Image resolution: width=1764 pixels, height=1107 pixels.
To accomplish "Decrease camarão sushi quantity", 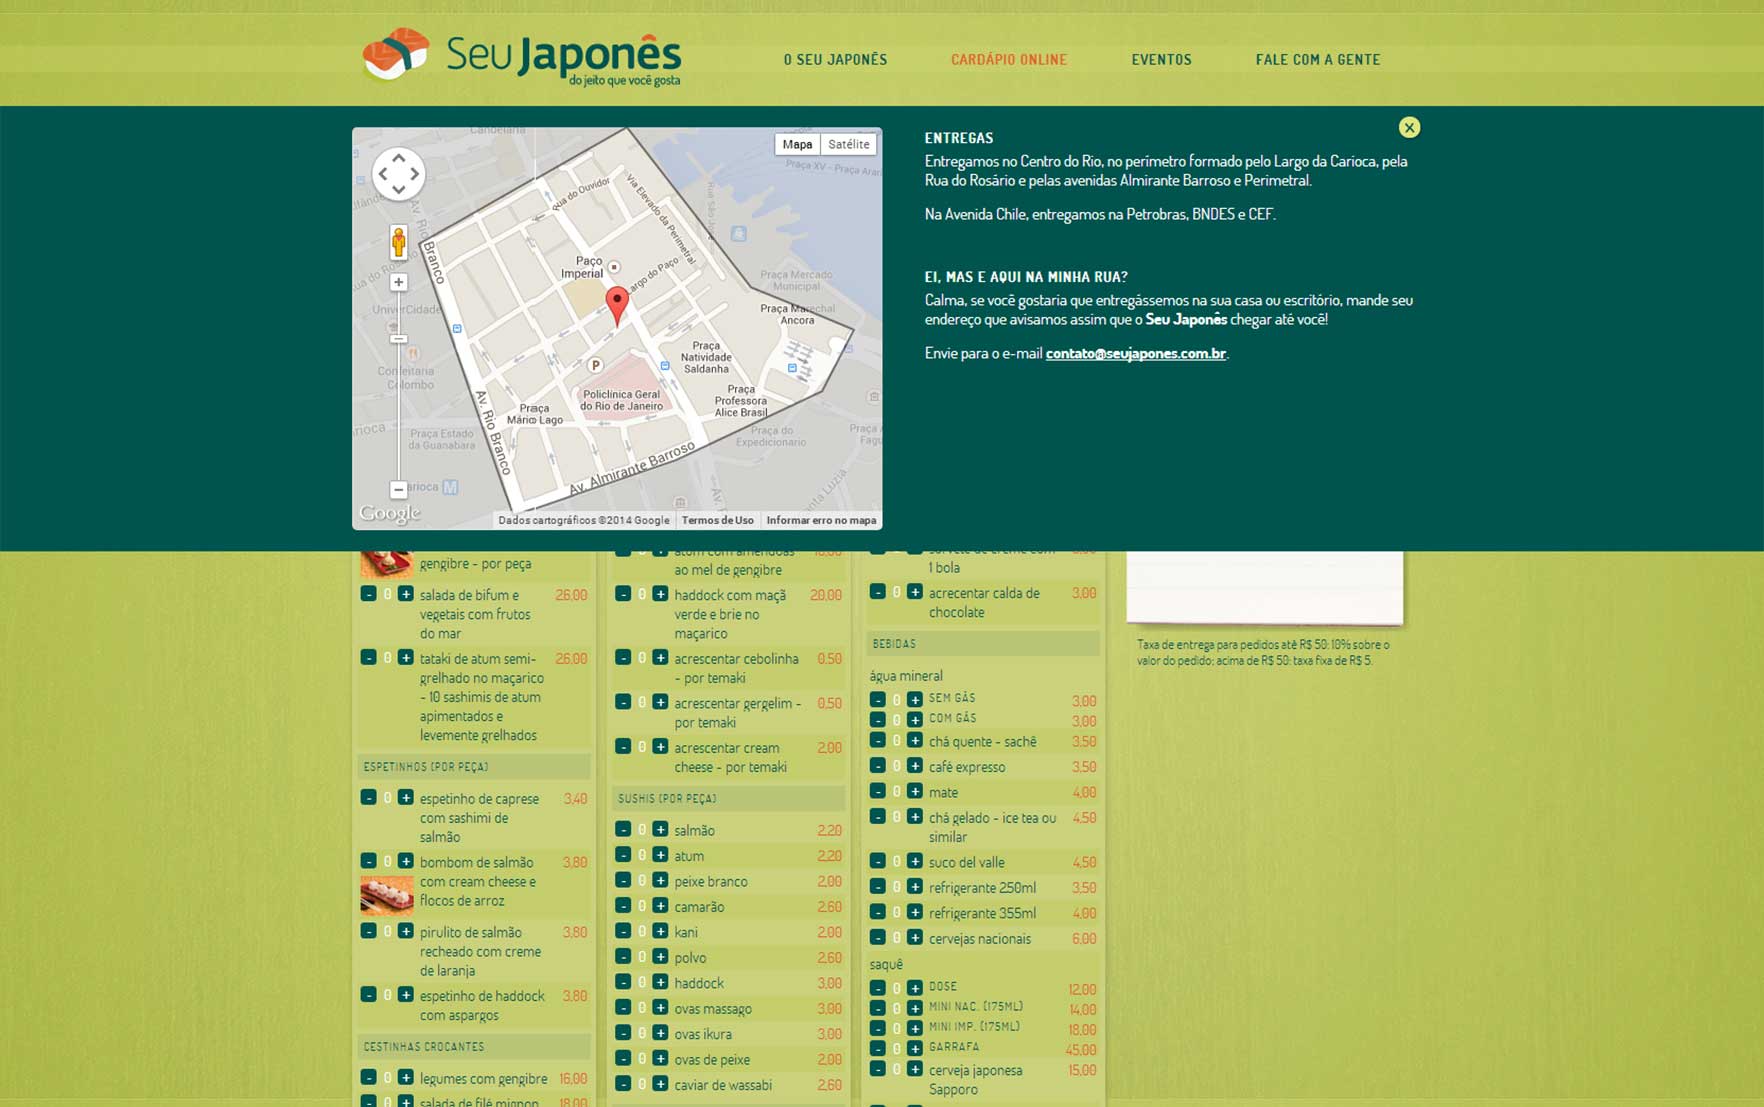I will coord(623,906).
